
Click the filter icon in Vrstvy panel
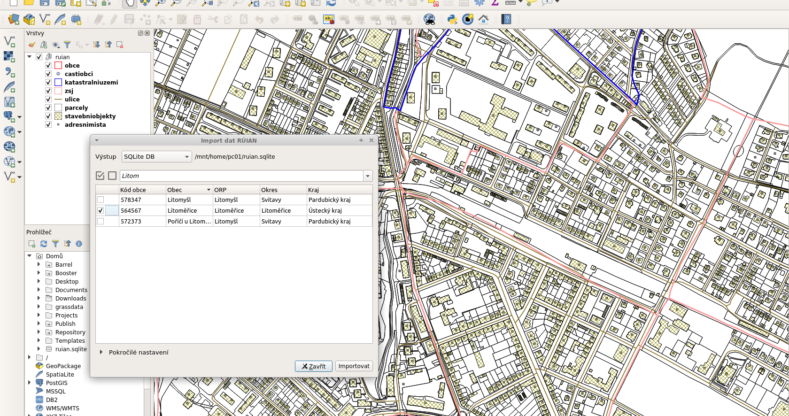(x=67, y=45)
